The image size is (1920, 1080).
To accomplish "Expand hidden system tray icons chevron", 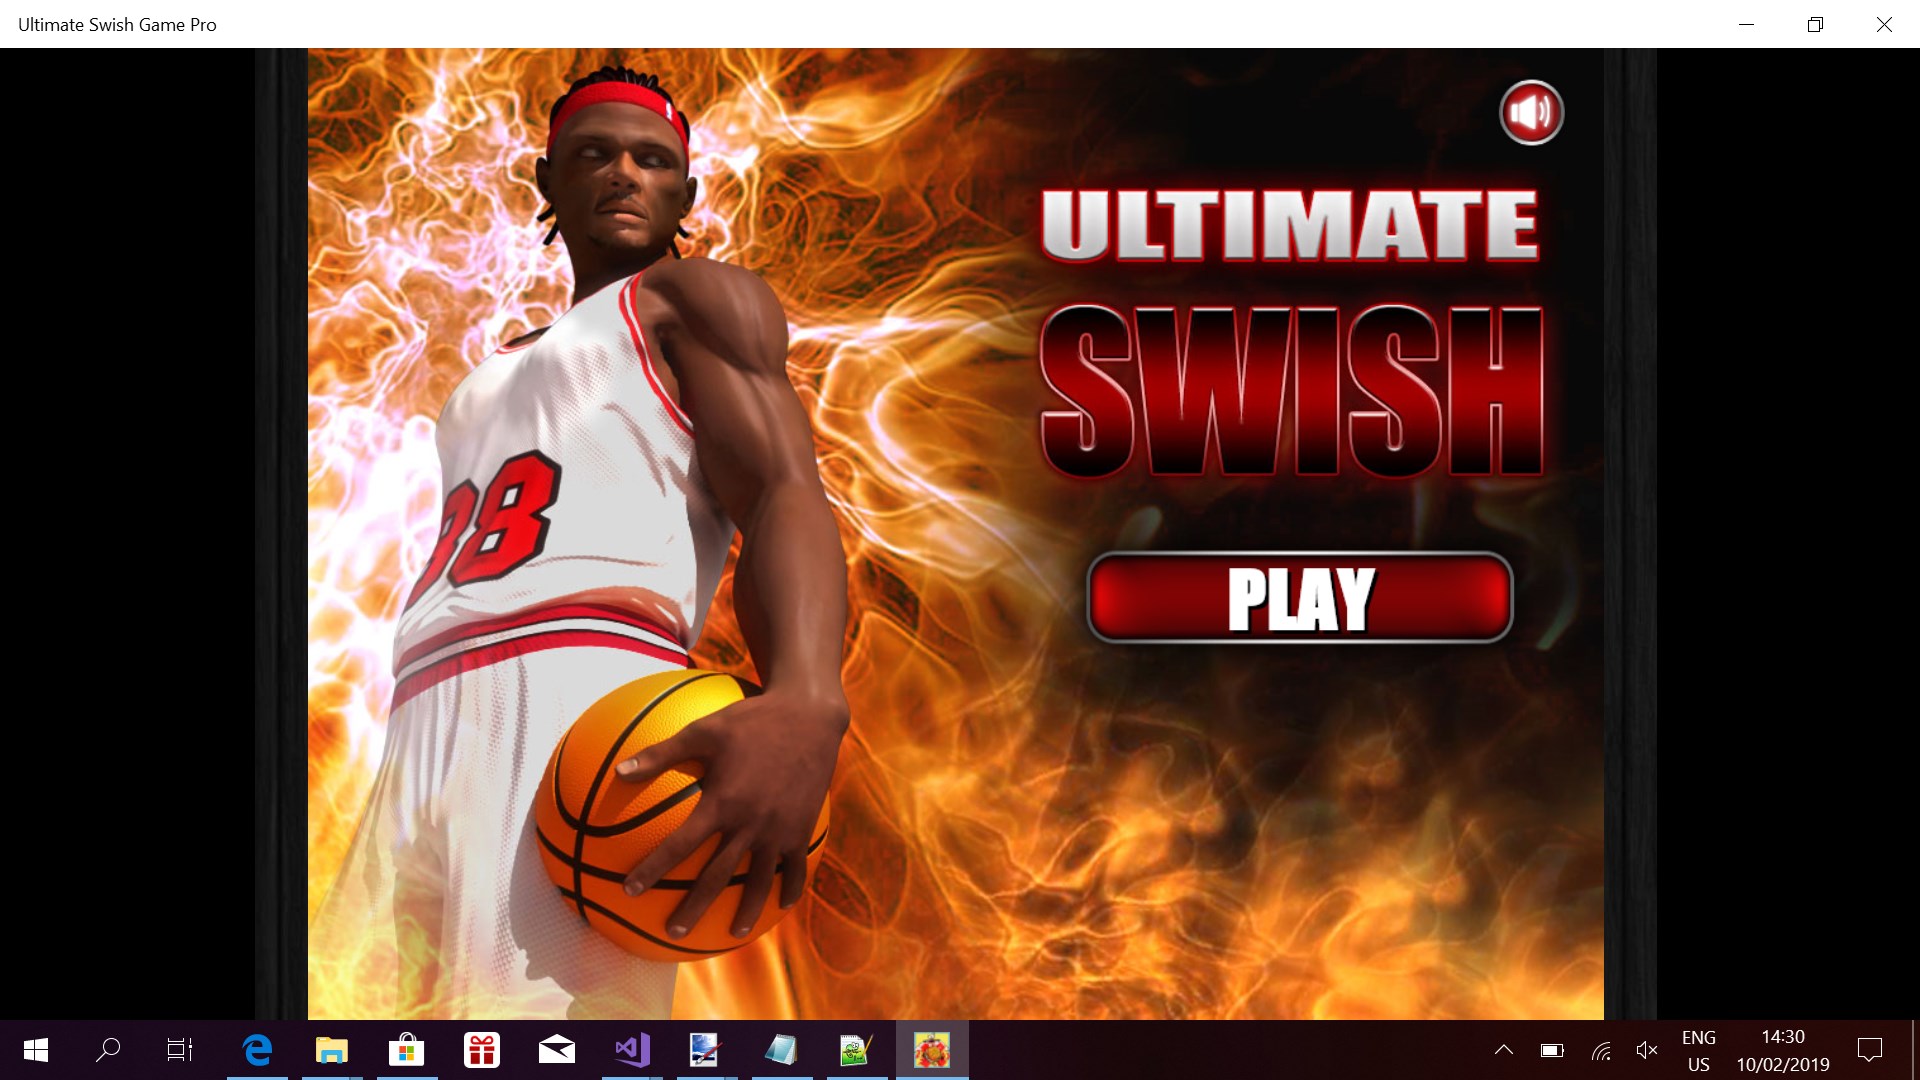I will (x=1503, y=1050).
